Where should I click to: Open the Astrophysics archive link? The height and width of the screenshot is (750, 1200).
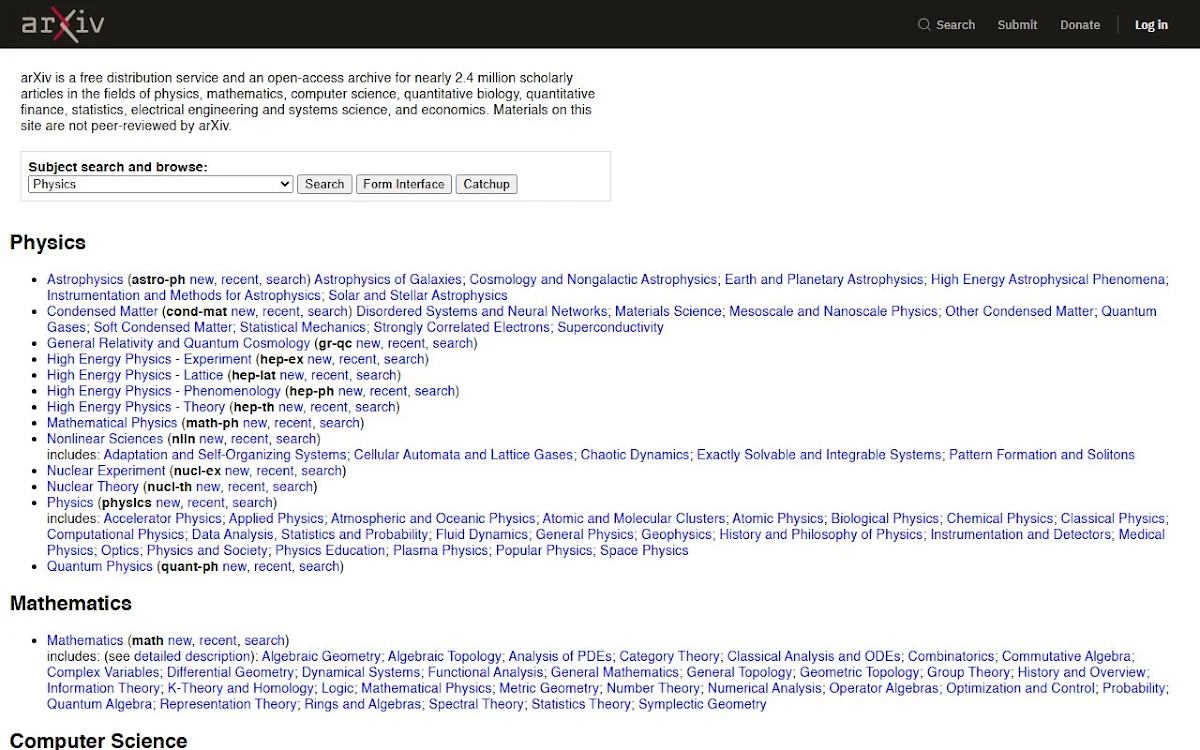tap(85, 279)
